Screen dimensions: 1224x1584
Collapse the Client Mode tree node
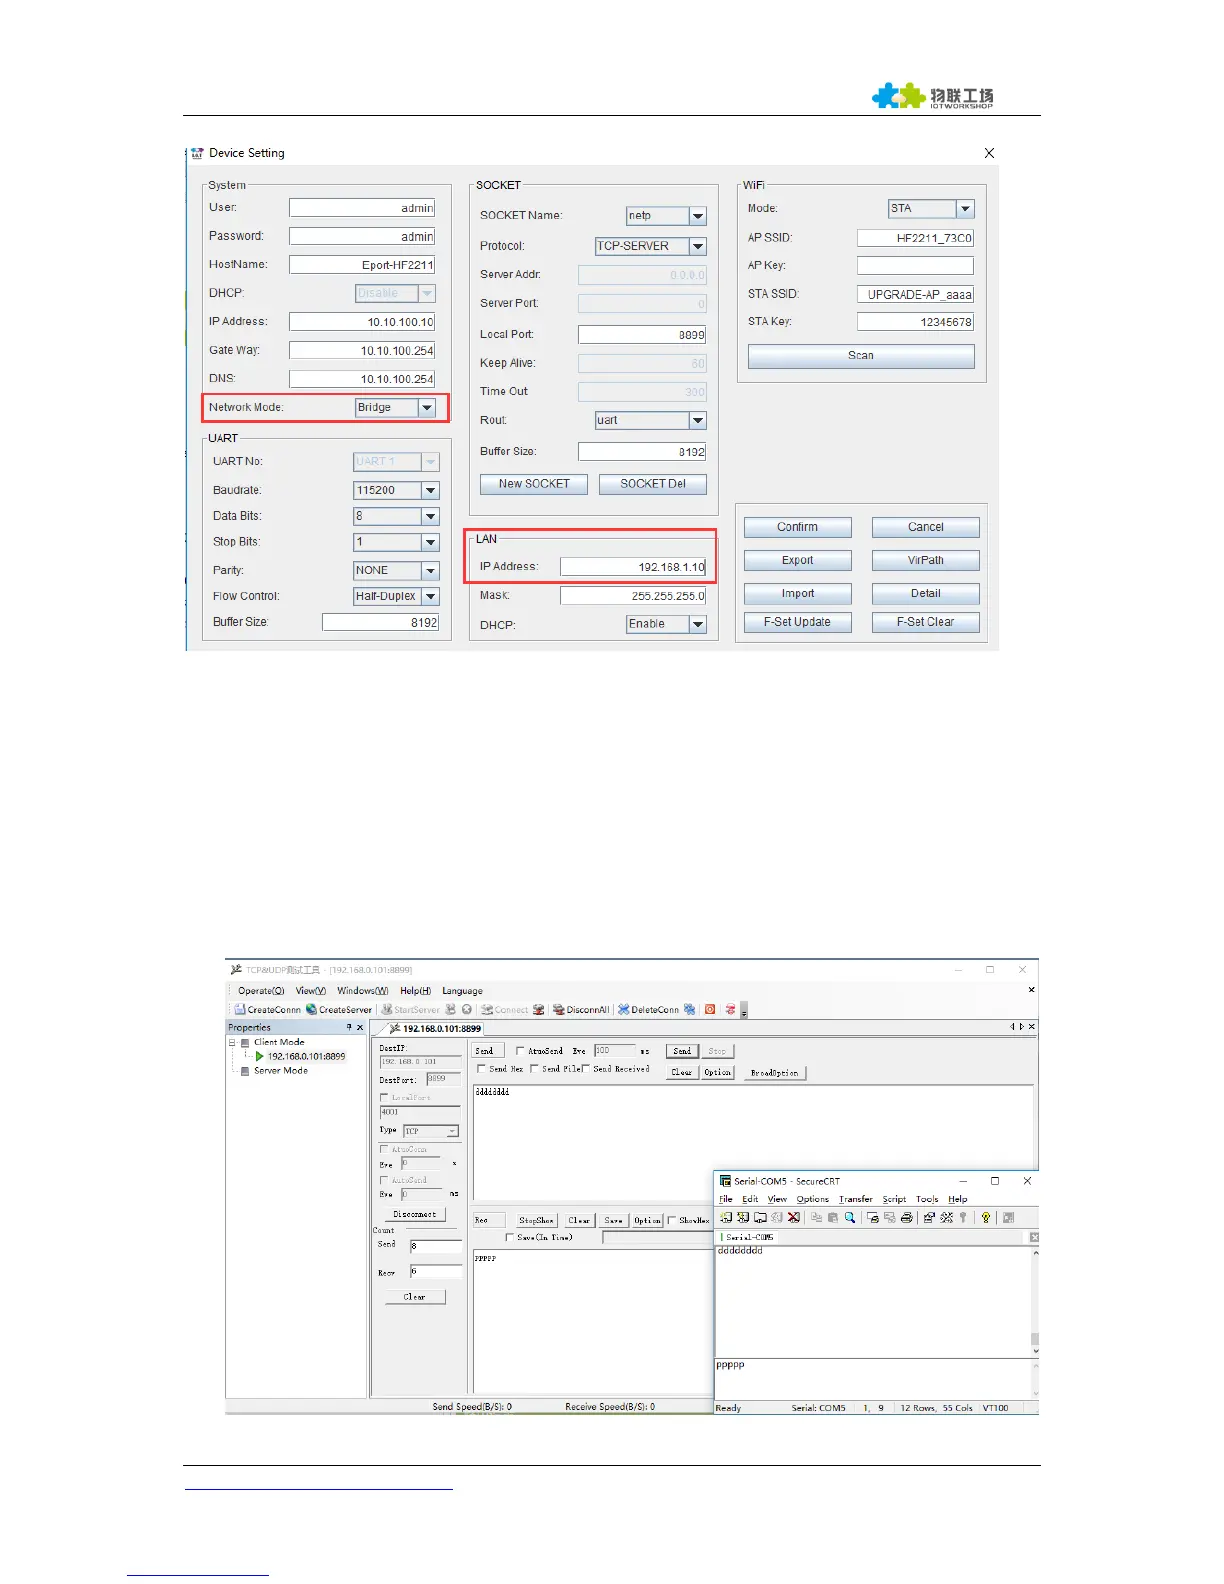tap(232, 1042)
